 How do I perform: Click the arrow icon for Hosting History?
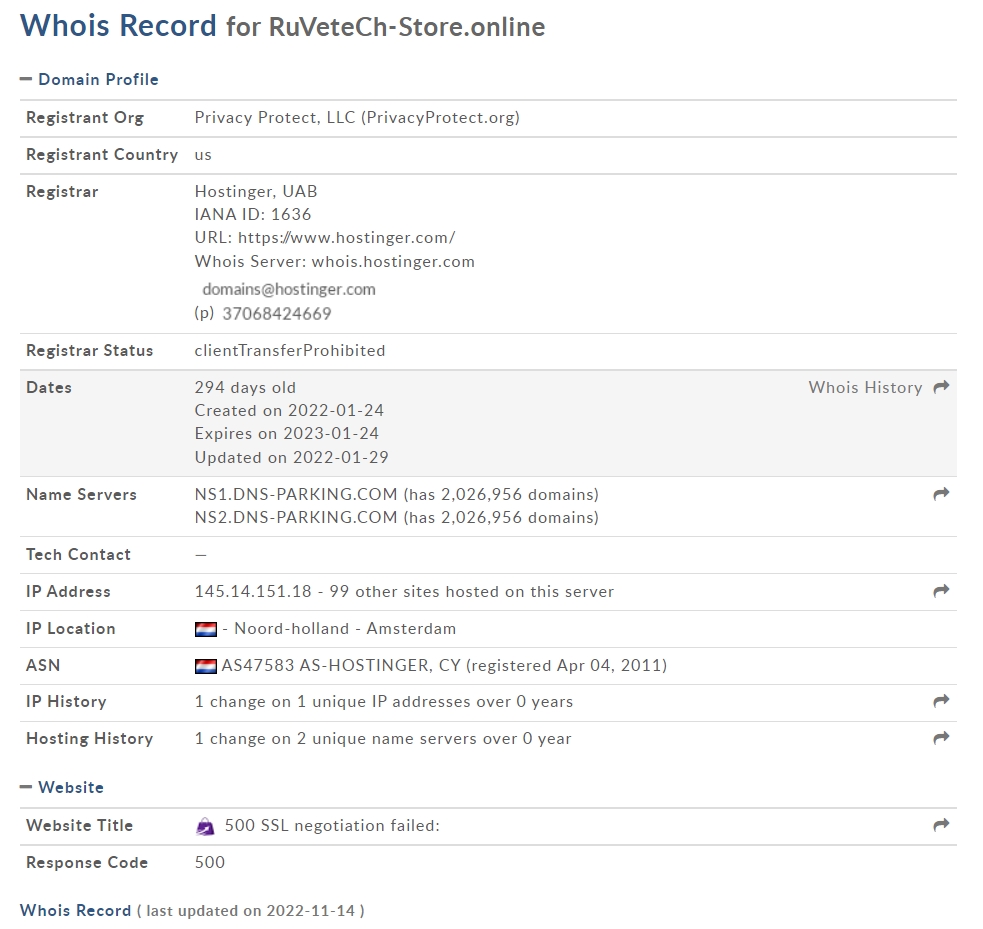click(x=941, y=738)
